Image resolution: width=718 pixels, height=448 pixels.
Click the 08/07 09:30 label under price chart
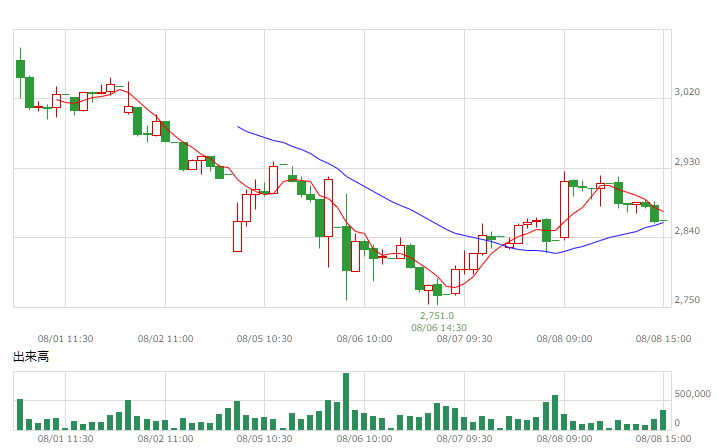tap(464, 339)
